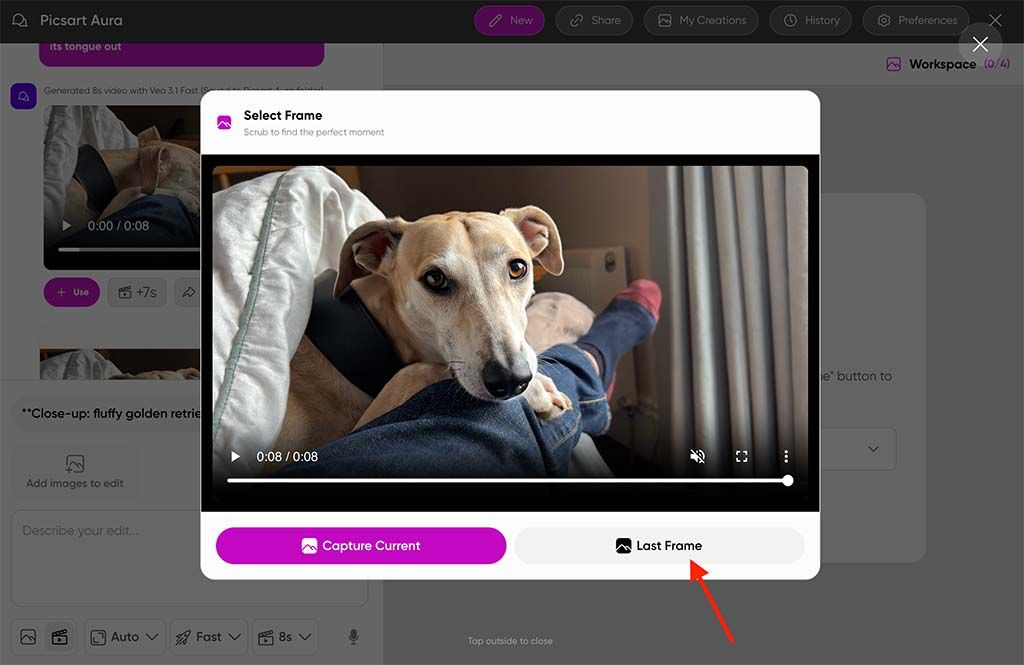The height and width of the screenshot is (665, 1024).
Task: Open the Auto aspect ratio dropdown
Action: pos(124,636)
